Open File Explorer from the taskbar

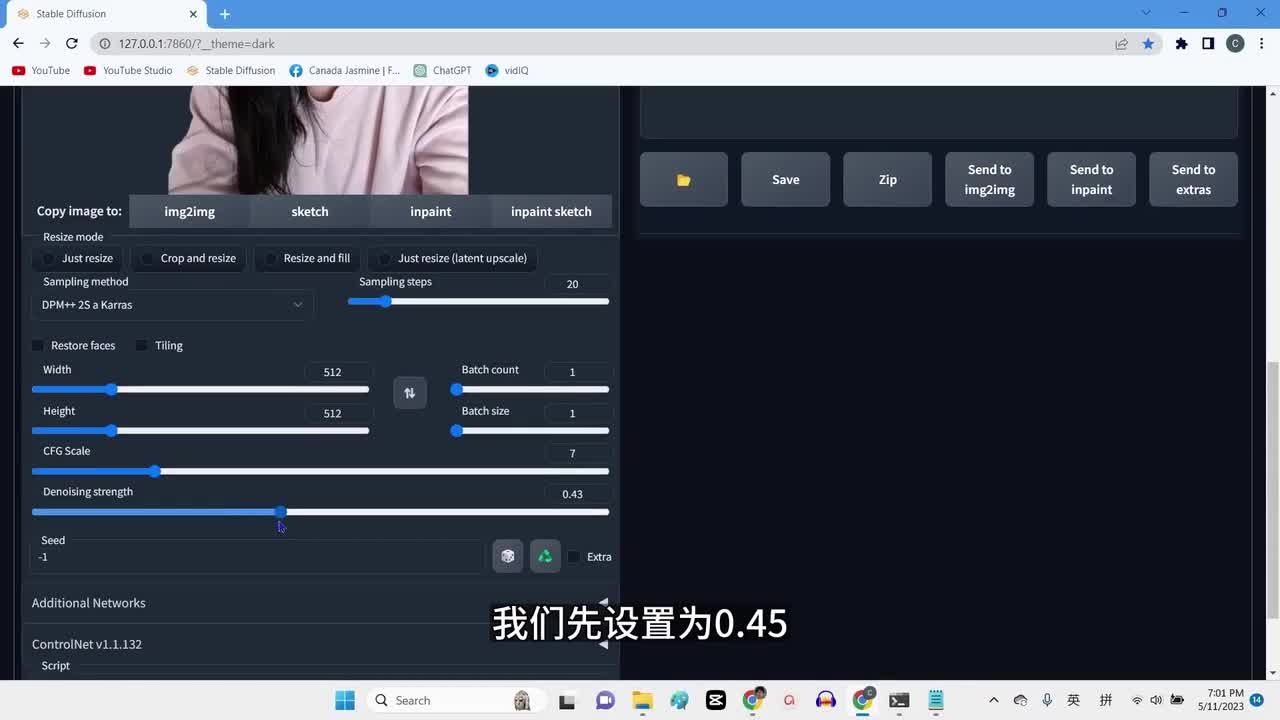641,700
